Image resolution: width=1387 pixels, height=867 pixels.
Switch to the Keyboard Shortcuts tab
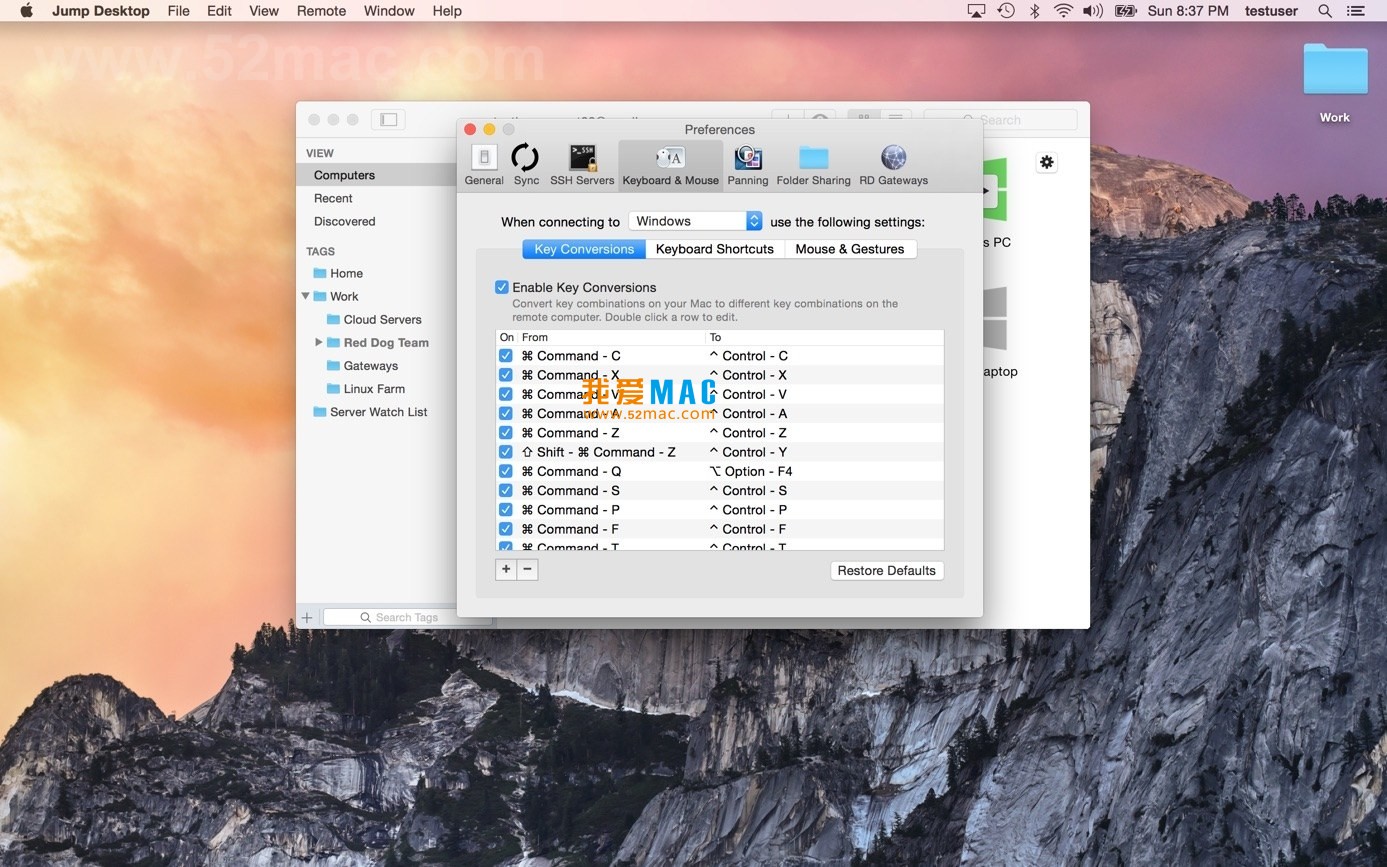point(714,249)
